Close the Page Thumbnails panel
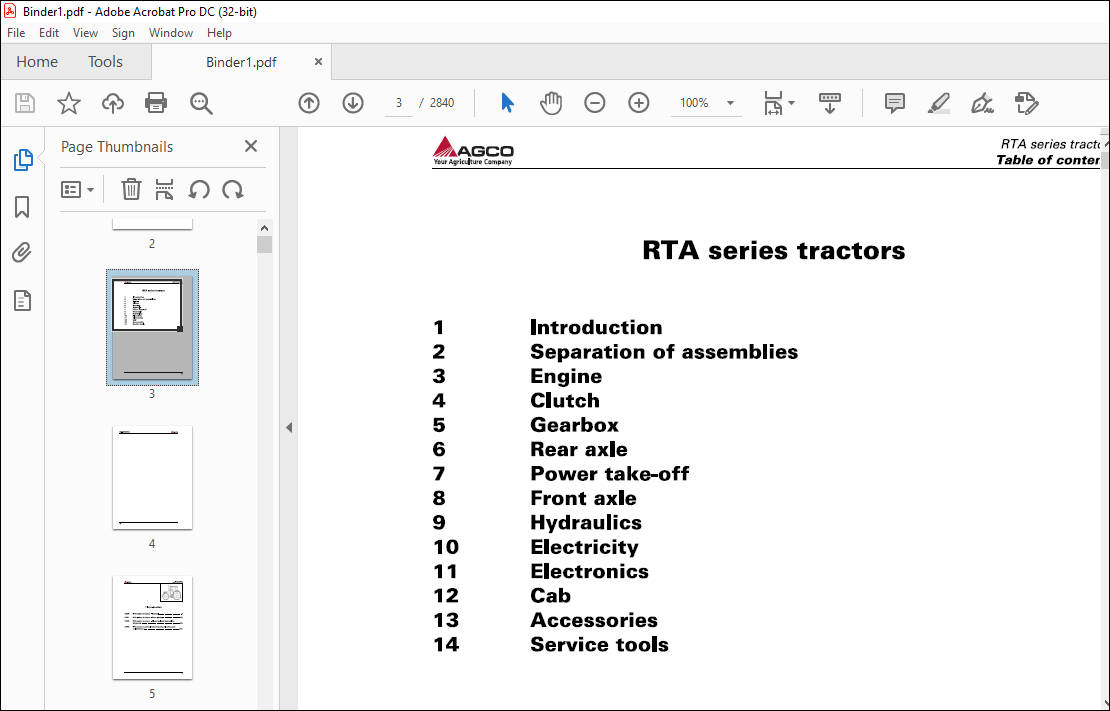The image size is (1110, 711). tap(251, 146)
